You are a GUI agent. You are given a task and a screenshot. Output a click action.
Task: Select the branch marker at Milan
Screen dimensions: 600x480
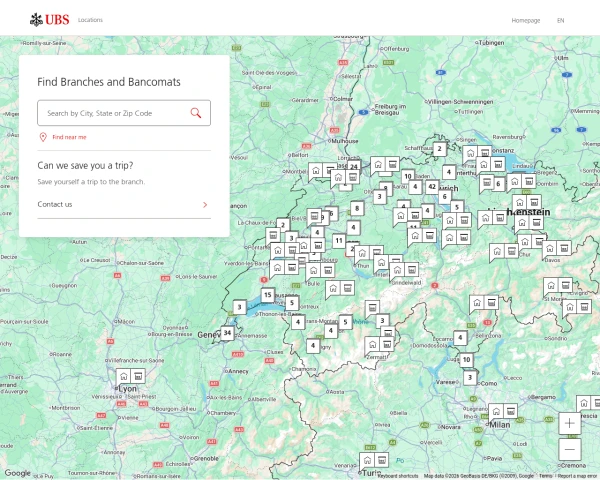pos(503,412)
